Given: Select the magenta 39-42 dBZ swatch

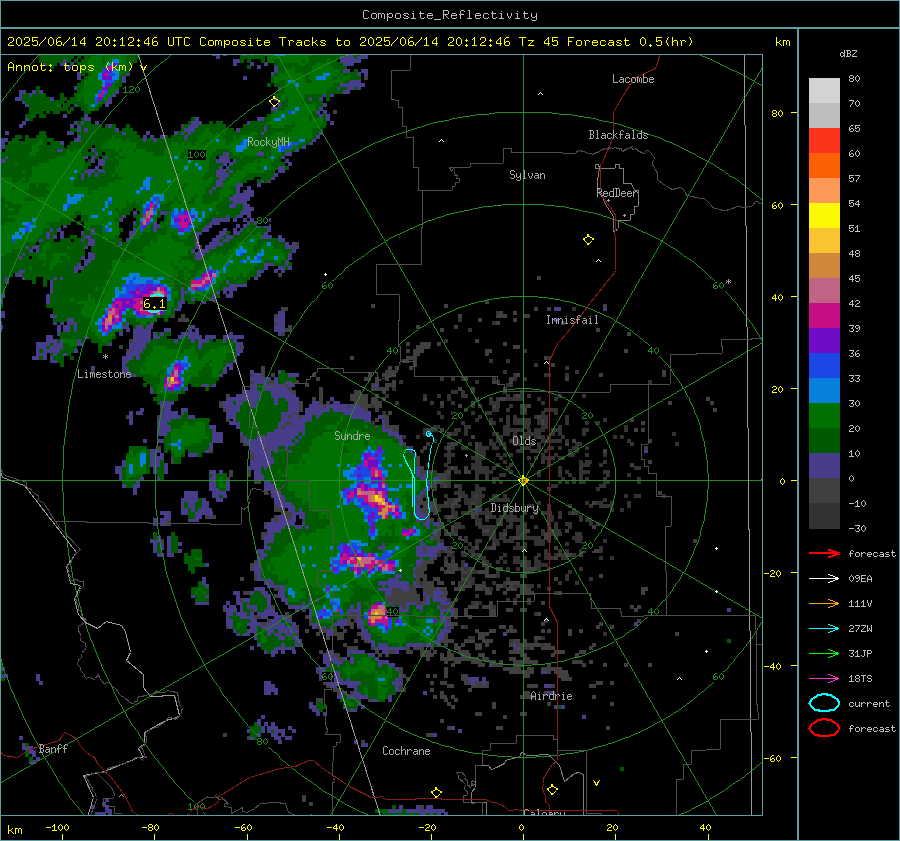Looking at the screenshot, I should [824, 316].
